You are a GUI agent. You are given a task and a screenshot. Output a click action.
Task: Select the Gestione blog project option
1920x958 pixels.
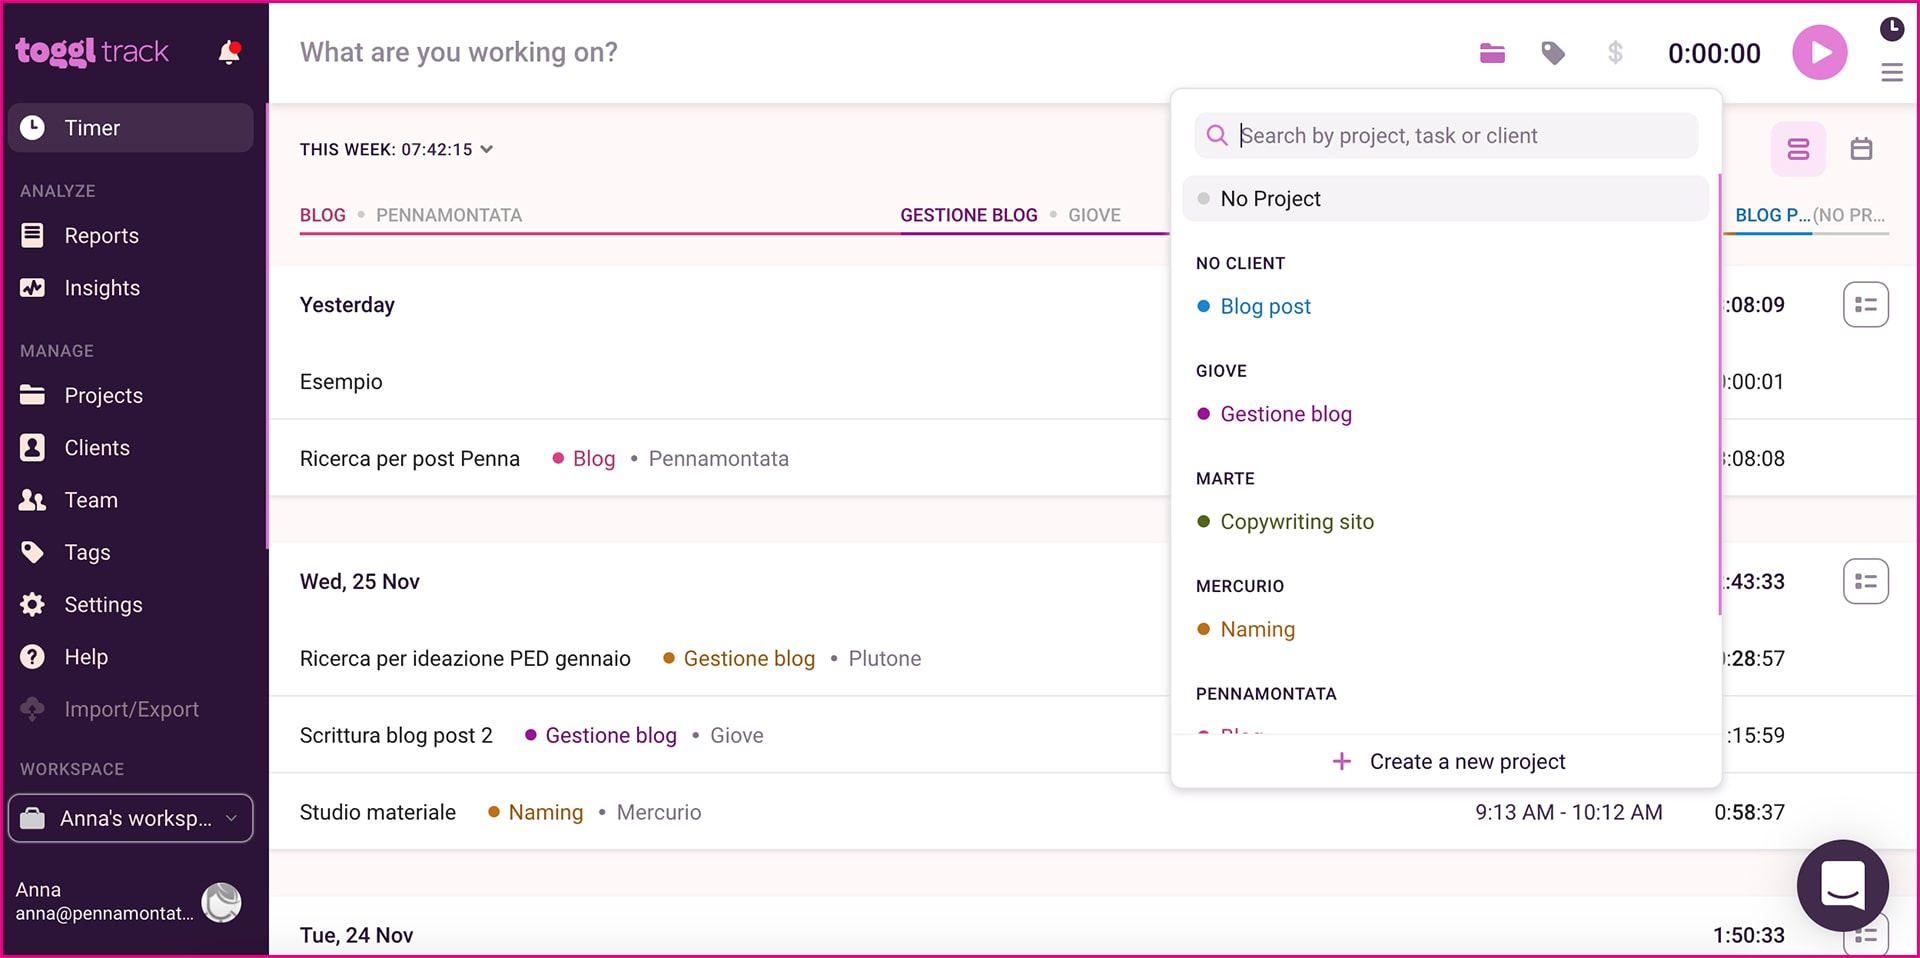[x=1285, y=414]
